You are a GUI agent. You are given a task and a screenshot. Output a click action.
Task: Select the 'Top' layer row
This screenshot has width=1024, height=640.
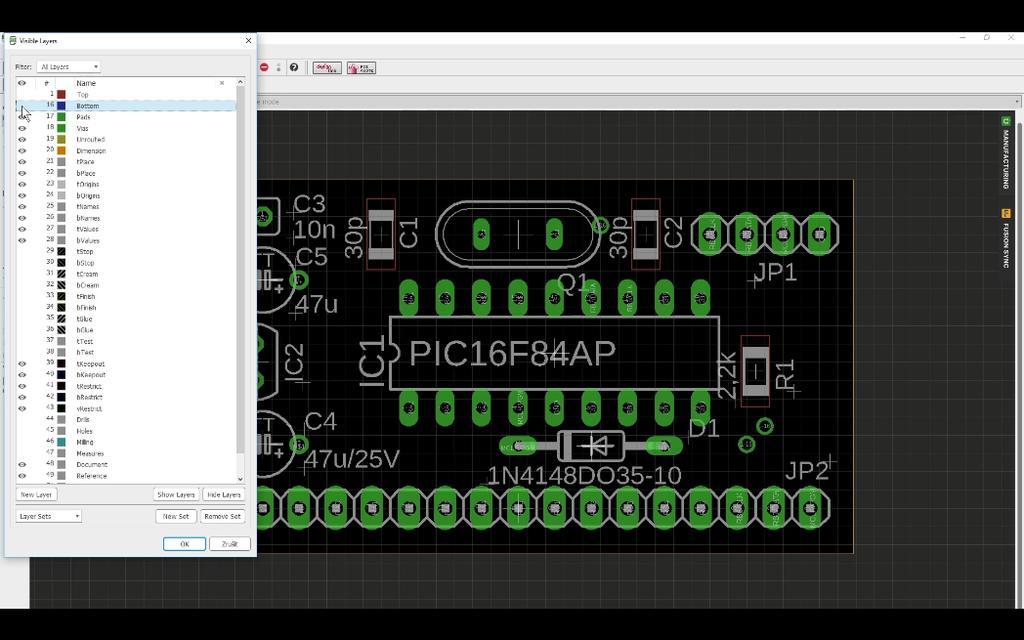[x=126, y=95]
